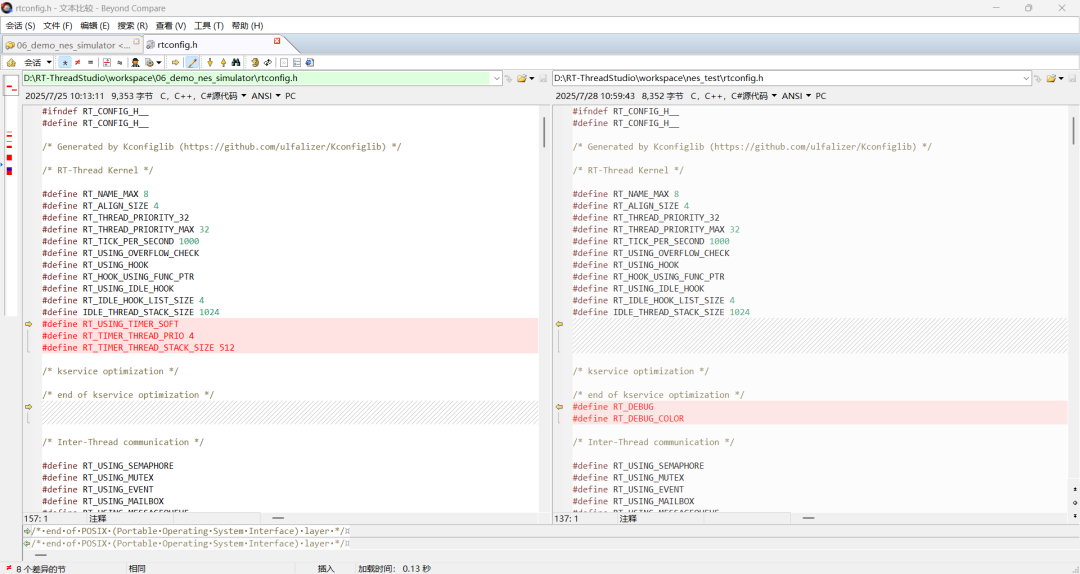Open the 工具 (T) menu
Image resolution: width=1080 pixels, height=574 pixels.
[x=209, y=25]
